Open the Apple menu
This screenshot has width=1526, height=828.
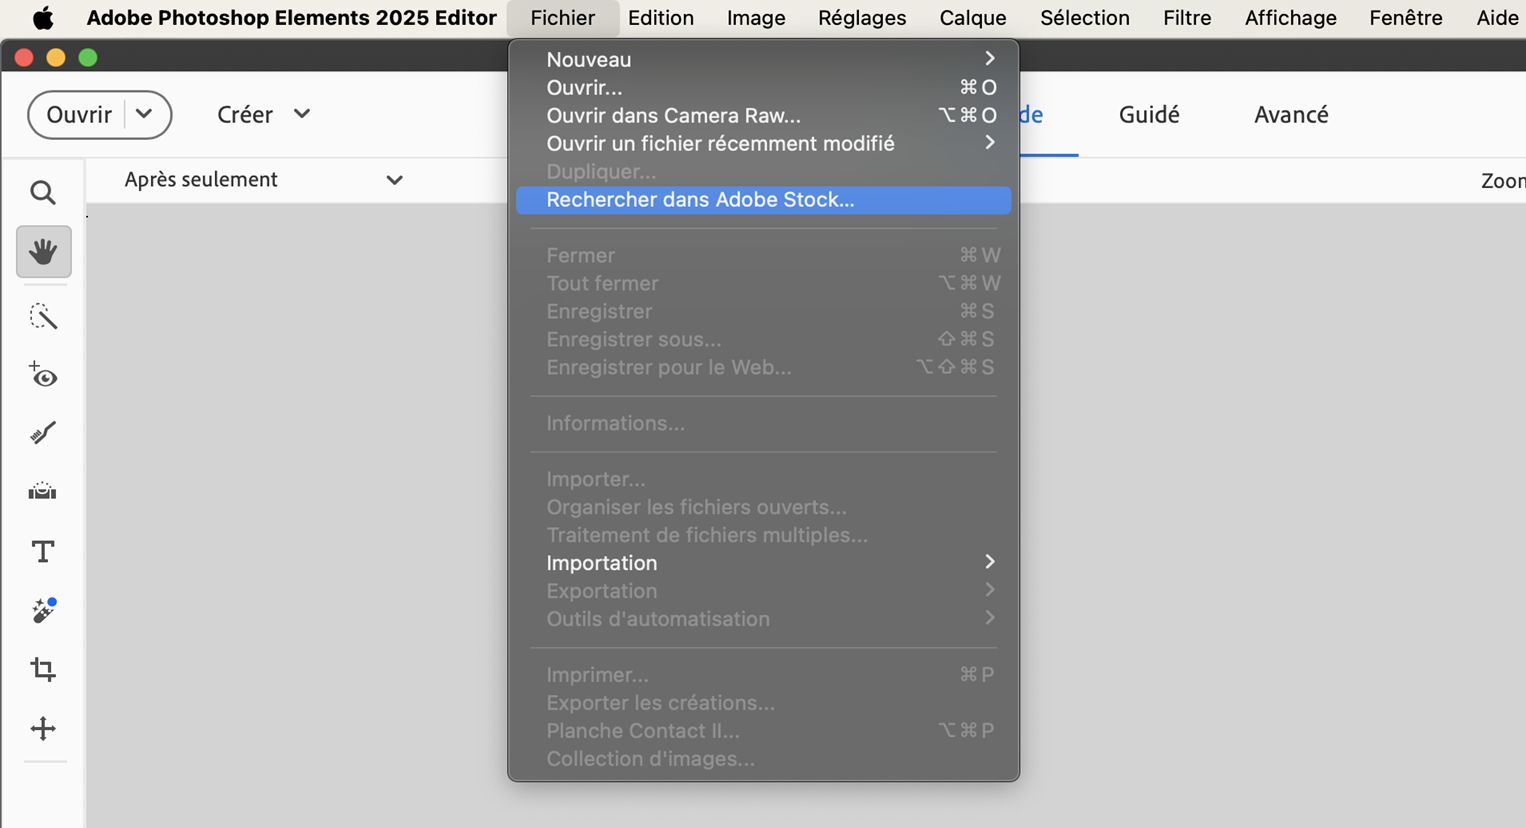(x=43, y=18)
